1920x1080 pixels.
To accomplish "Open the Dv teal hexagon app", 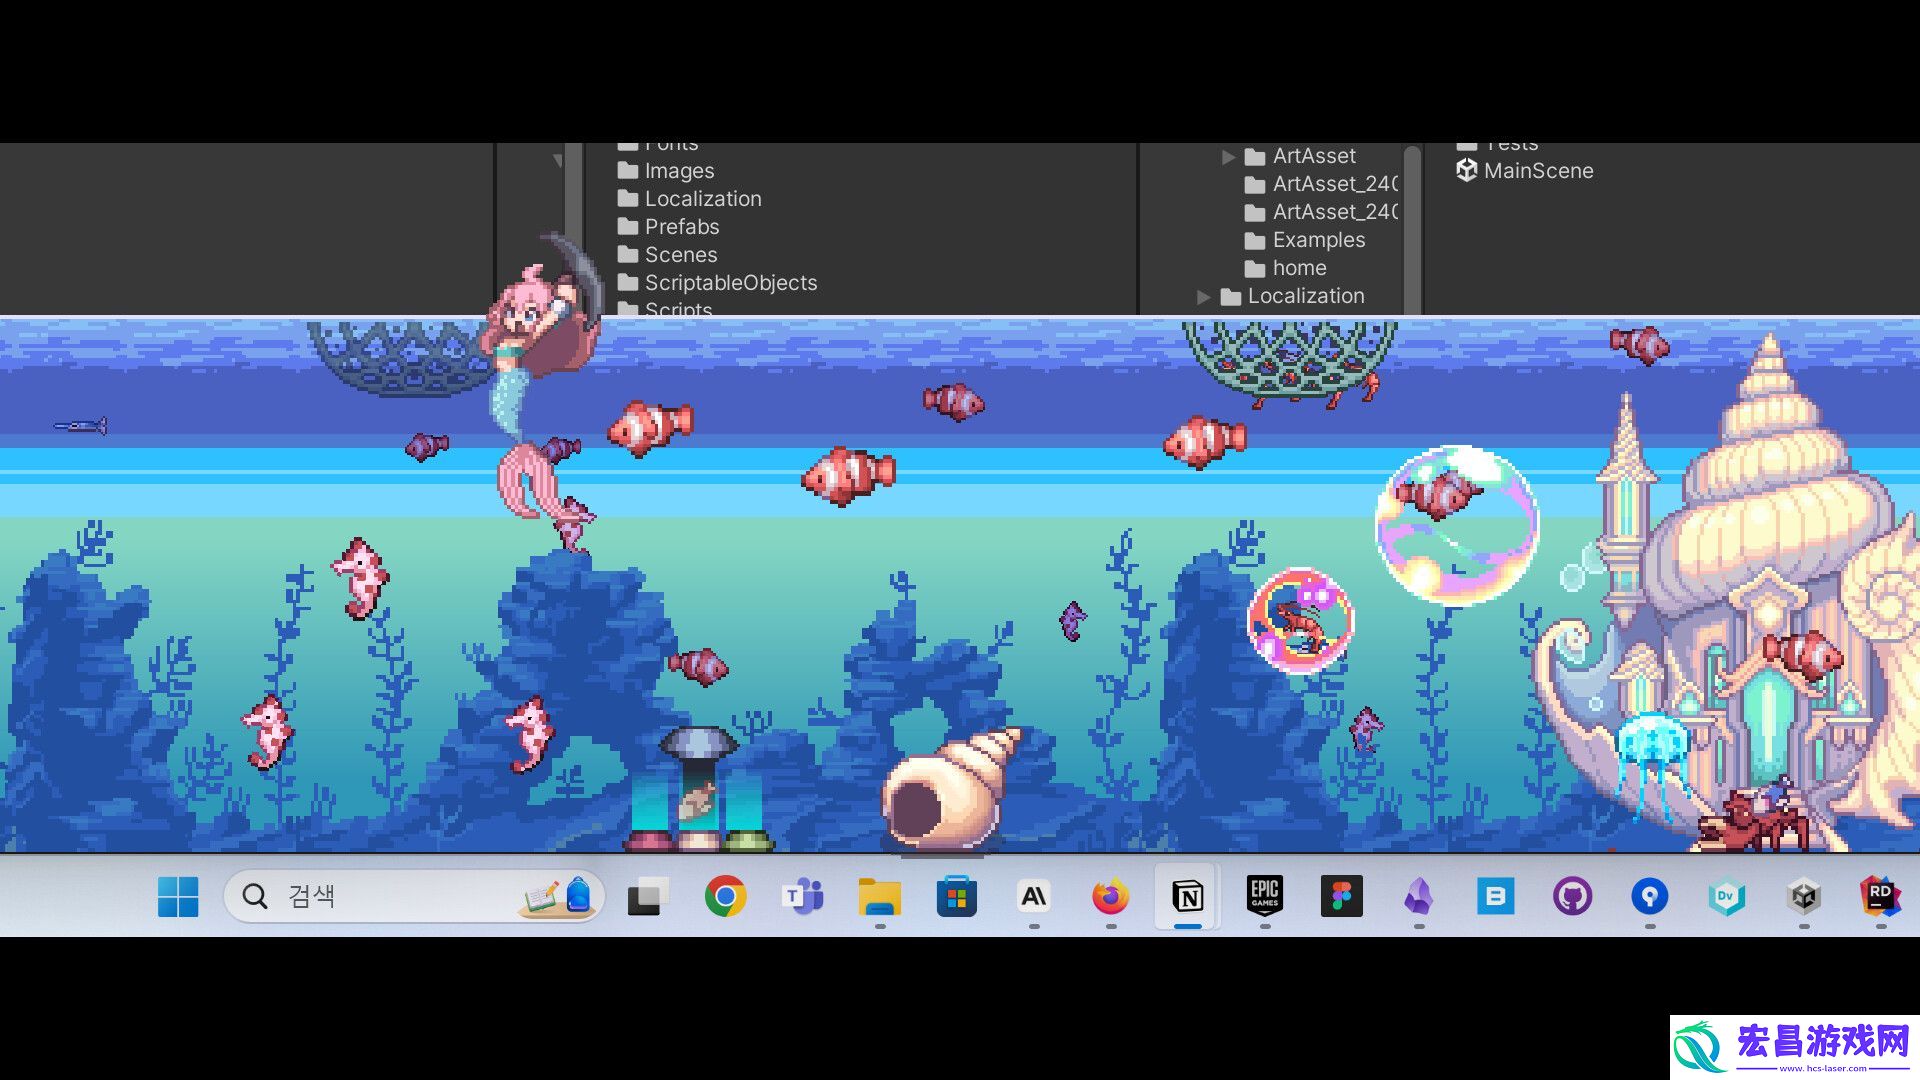I will click(x=1727, y=897).
